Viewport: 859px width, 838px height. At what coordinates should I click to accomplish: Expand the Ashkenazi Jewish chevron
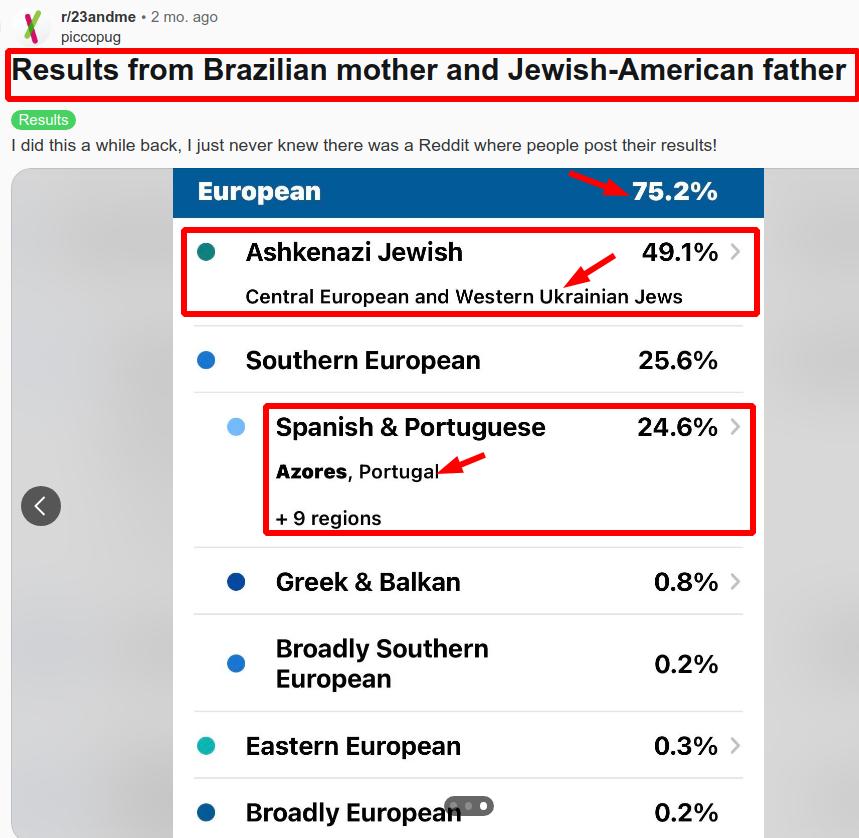(x=736, y=252)
